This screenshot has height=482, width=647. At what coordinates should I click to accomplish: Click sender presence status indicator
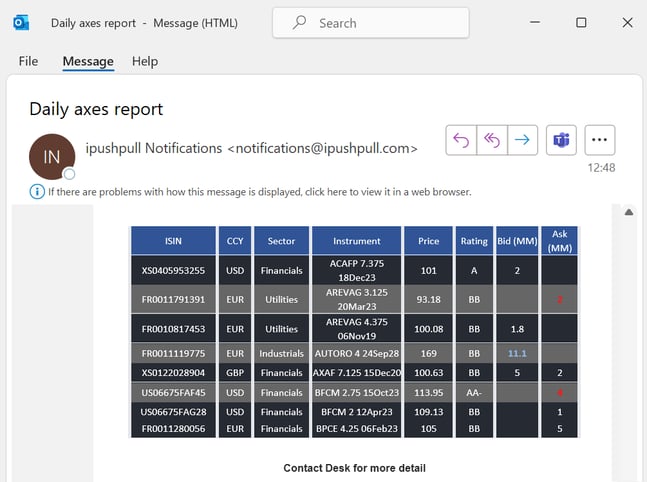coord(69,174)
